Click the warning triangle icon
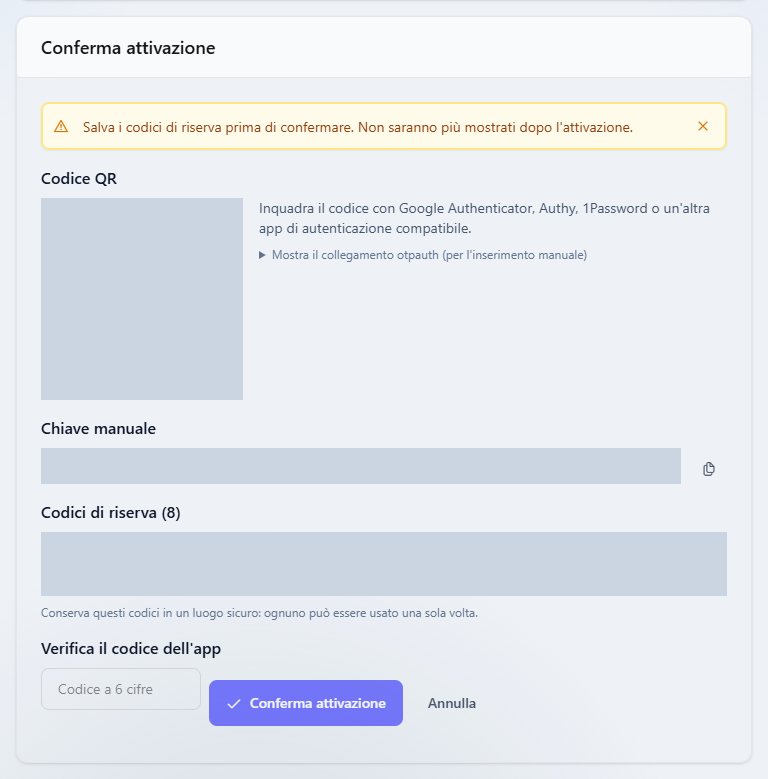Screen dimensions: 768x779 (x=61, y=127)
